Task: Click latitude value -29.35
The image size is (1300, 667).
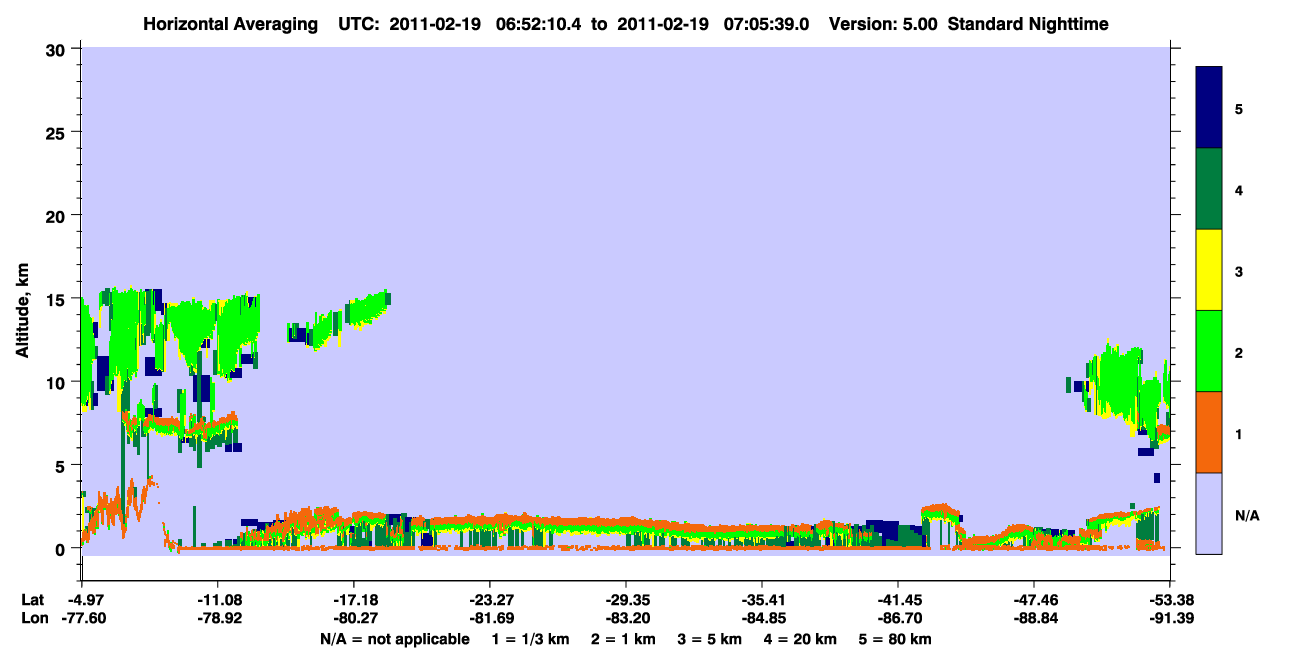Action: [625, 600]
